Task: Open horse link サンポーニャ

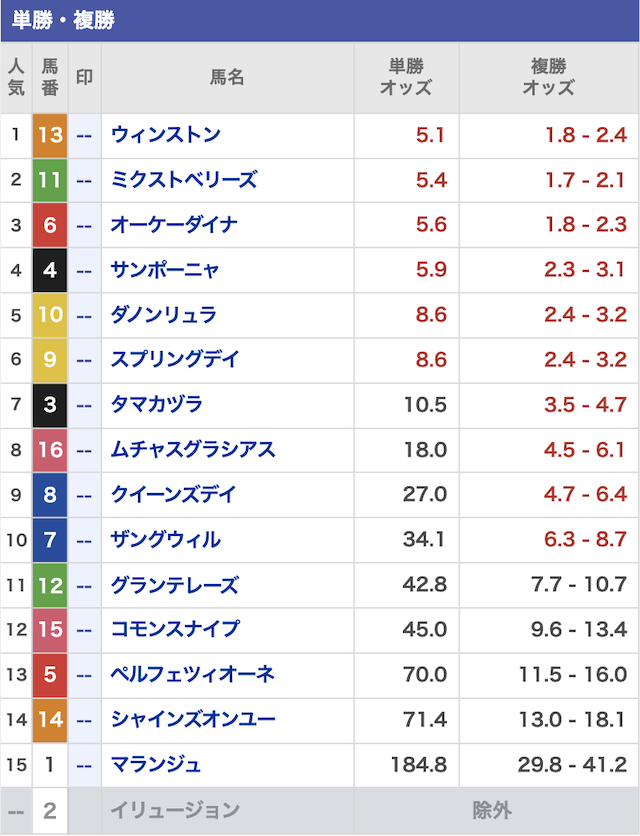Action: pos(165,270)
